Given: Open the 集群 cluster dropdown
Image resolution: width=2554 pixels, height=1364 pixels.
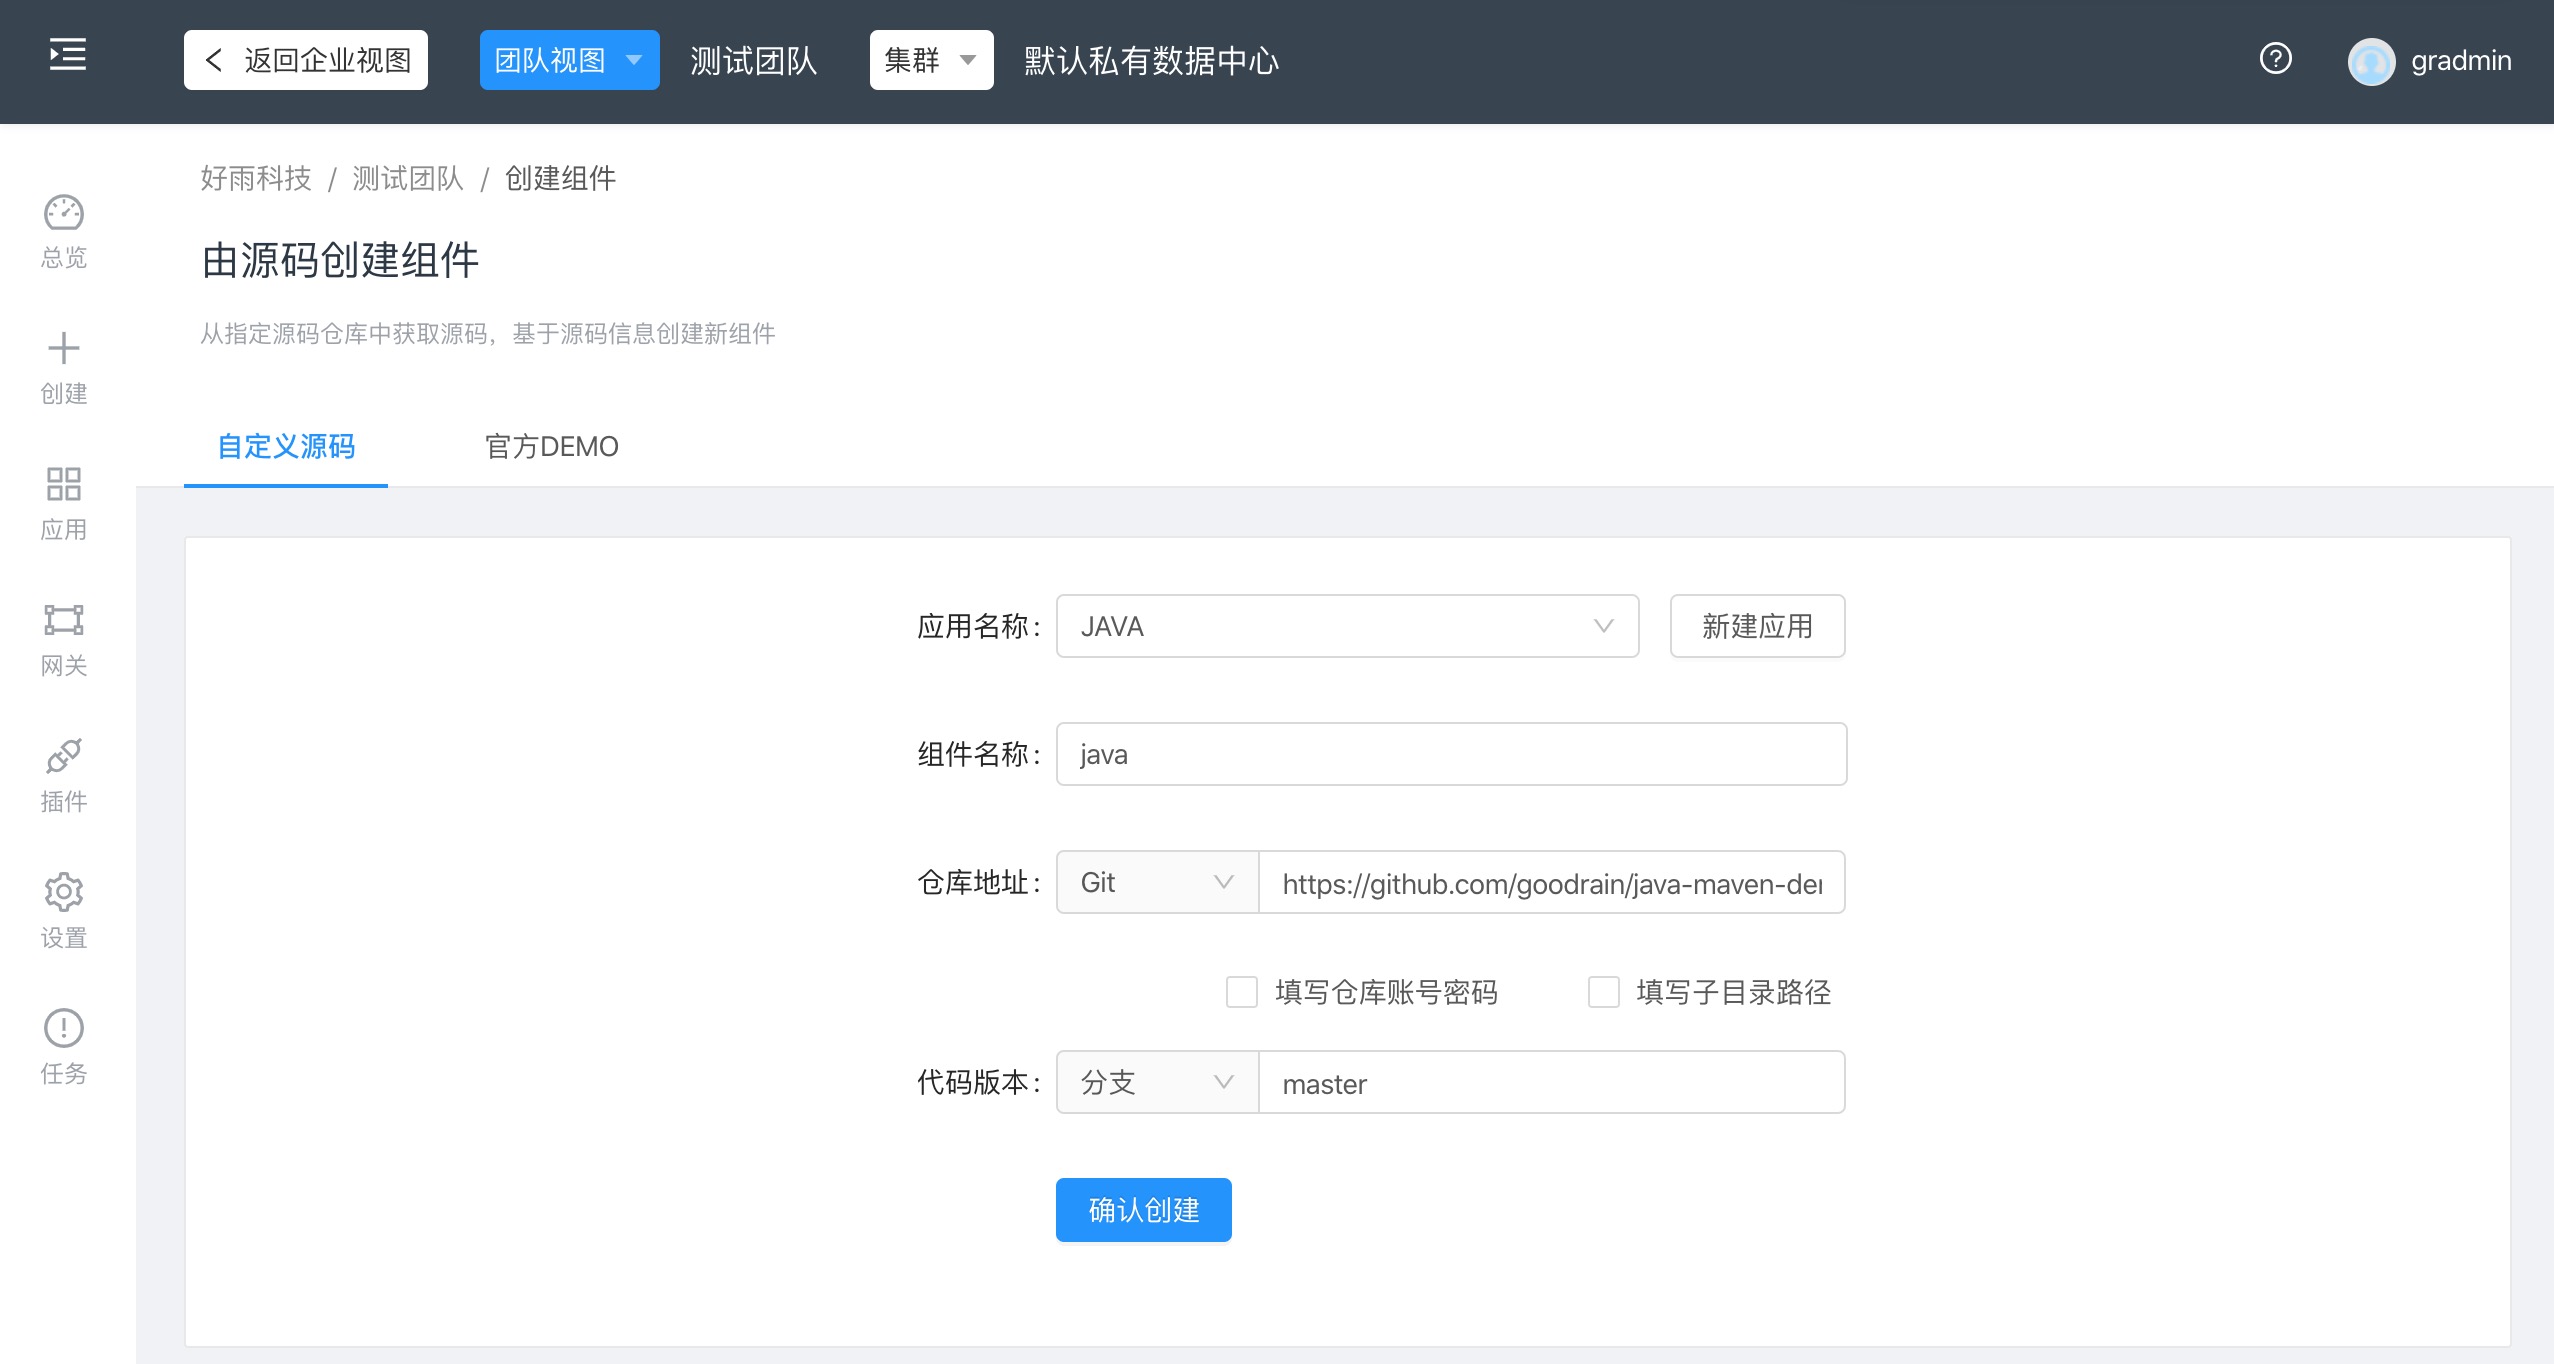Looking at the screenshot, I should [930, 60].
